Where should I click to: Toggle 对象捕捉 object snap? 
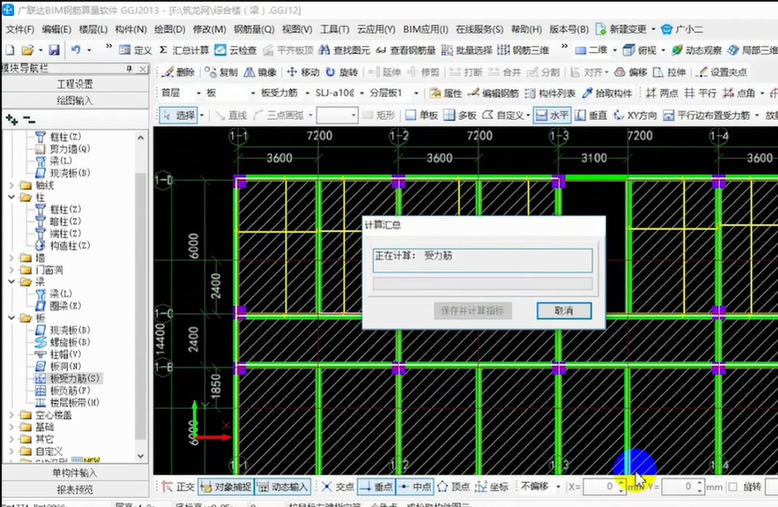coord(225,487)
